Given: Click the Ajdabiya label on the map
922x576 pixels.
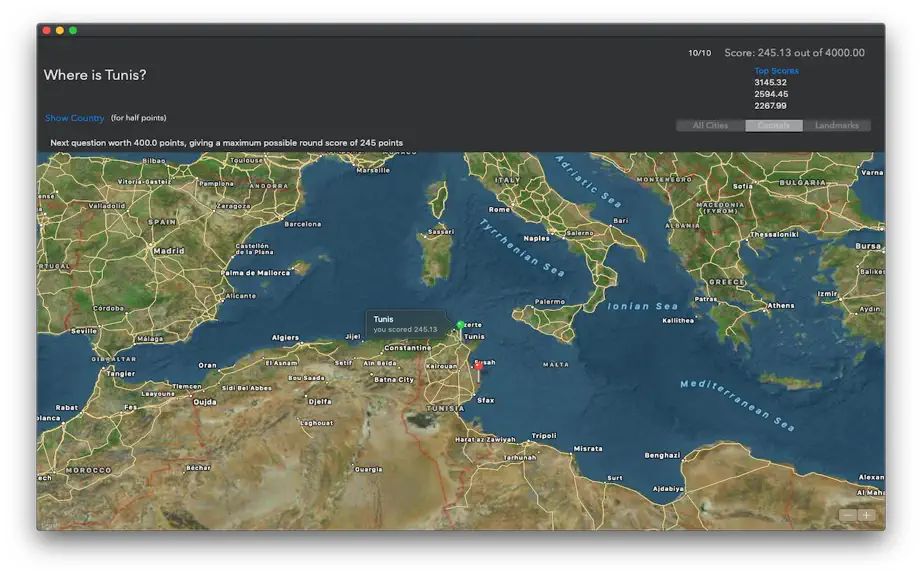Looking at the screenshot, I should pos(668,488).
